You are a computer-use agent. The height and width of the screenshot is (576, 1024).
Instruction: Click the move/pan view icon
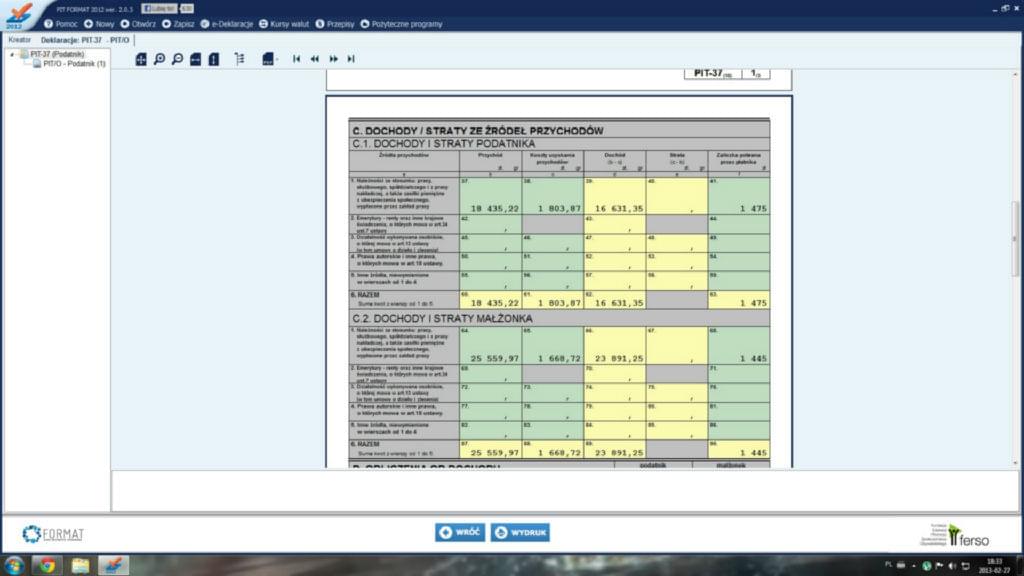(x=141, y=59)
